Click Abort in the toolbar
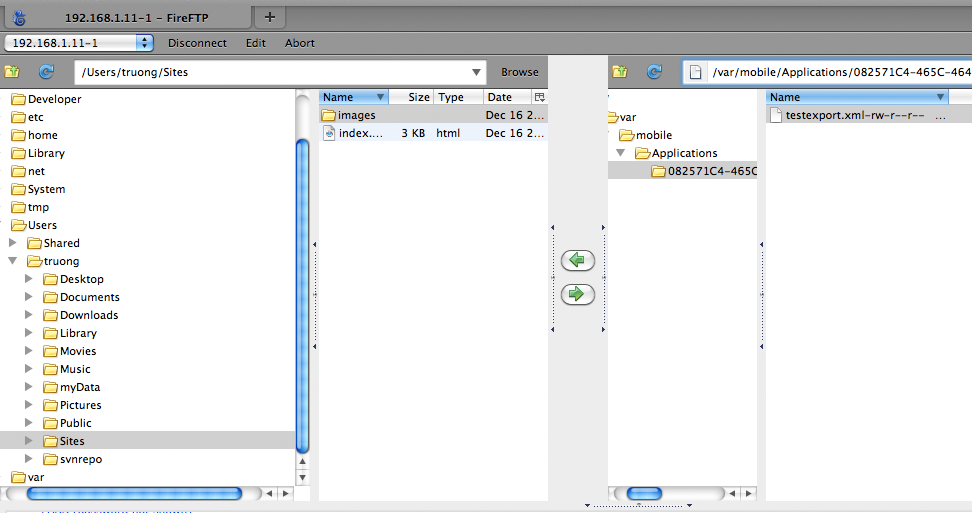This screenshot has height=513, width=972. [x=299, y=43]
